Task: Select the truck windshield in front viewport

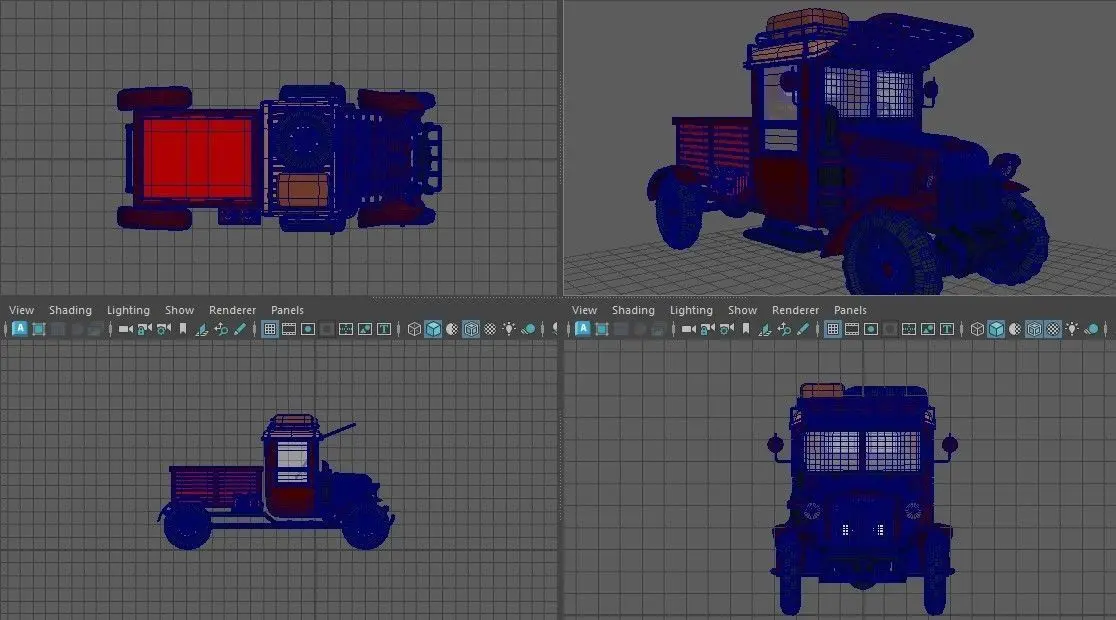Action: click(x=862, y=451)
